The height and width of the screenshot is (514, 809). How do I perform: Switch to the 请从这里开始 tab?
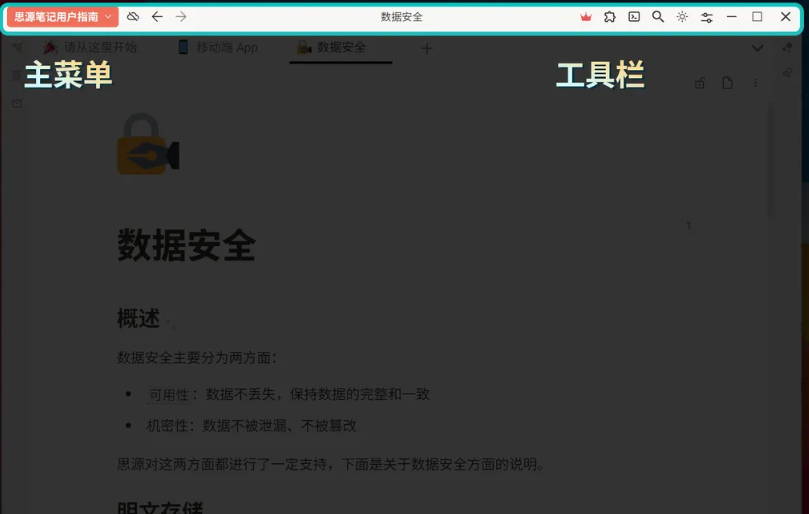(90, 47)
